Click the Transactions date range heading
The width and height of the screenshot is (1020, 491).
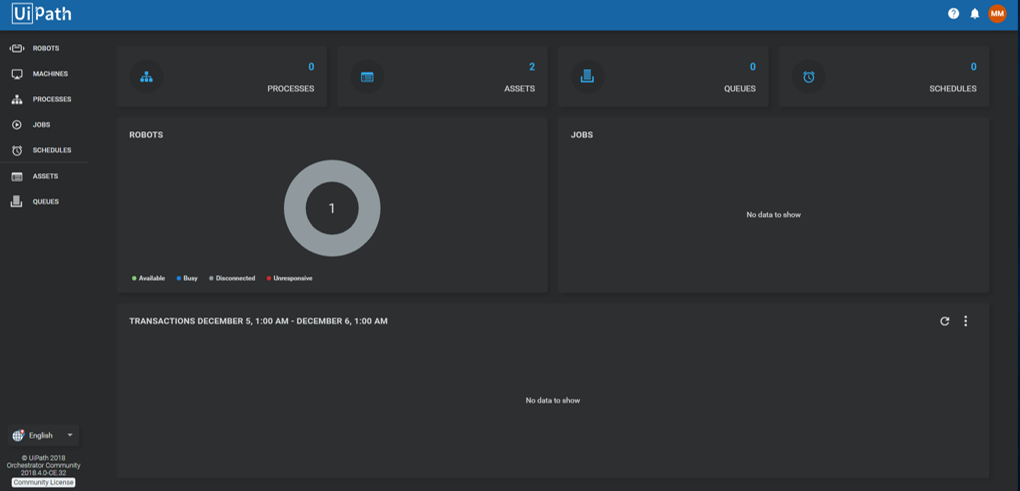click(258, 321)
